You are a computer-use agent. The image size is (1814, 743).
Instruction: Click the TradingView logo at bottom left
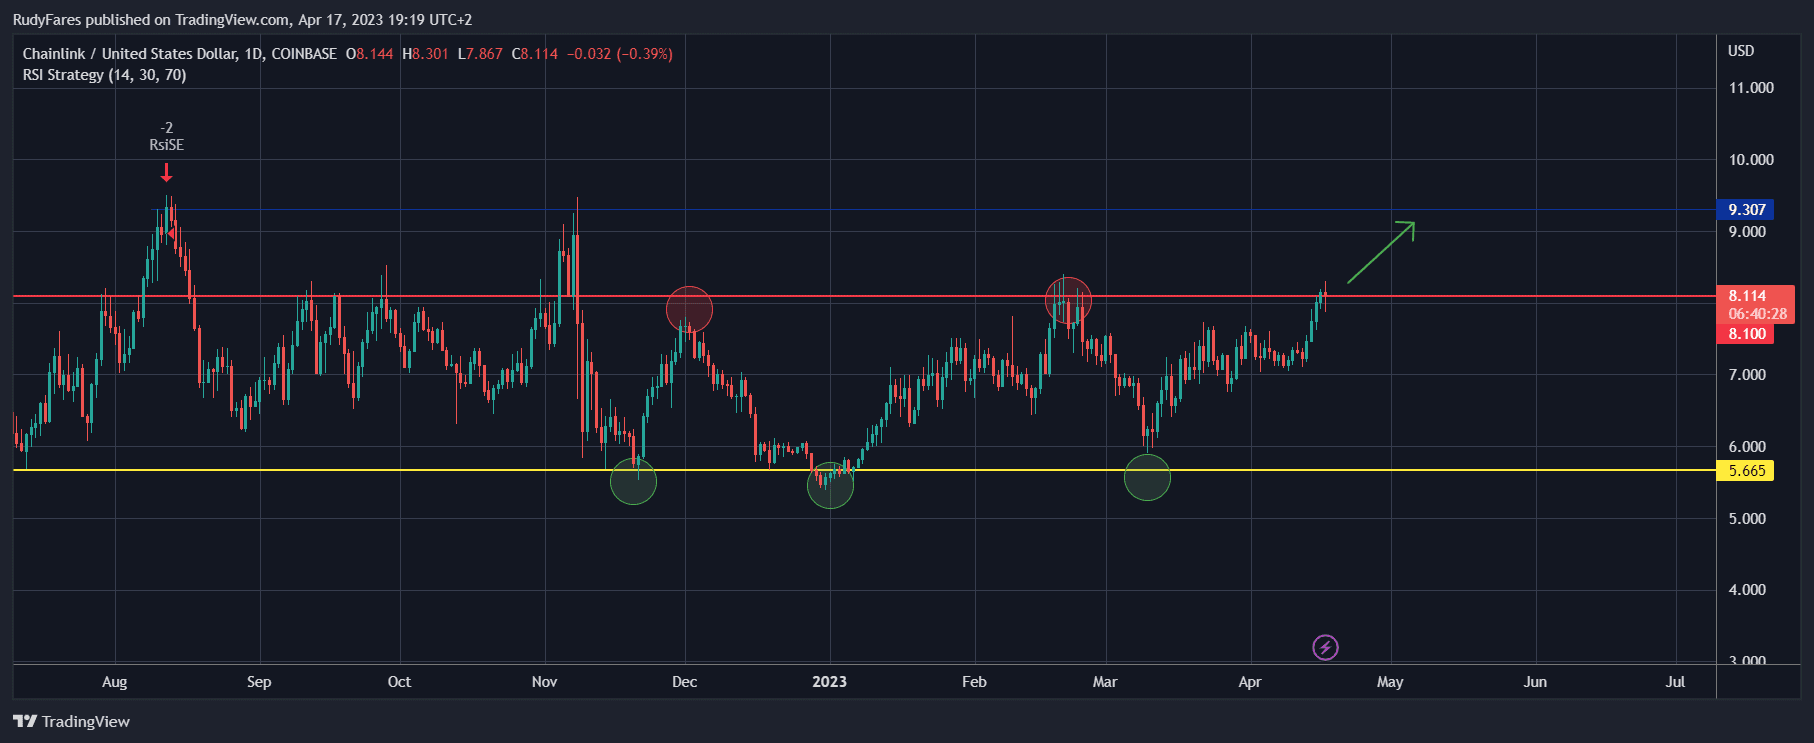71,721
